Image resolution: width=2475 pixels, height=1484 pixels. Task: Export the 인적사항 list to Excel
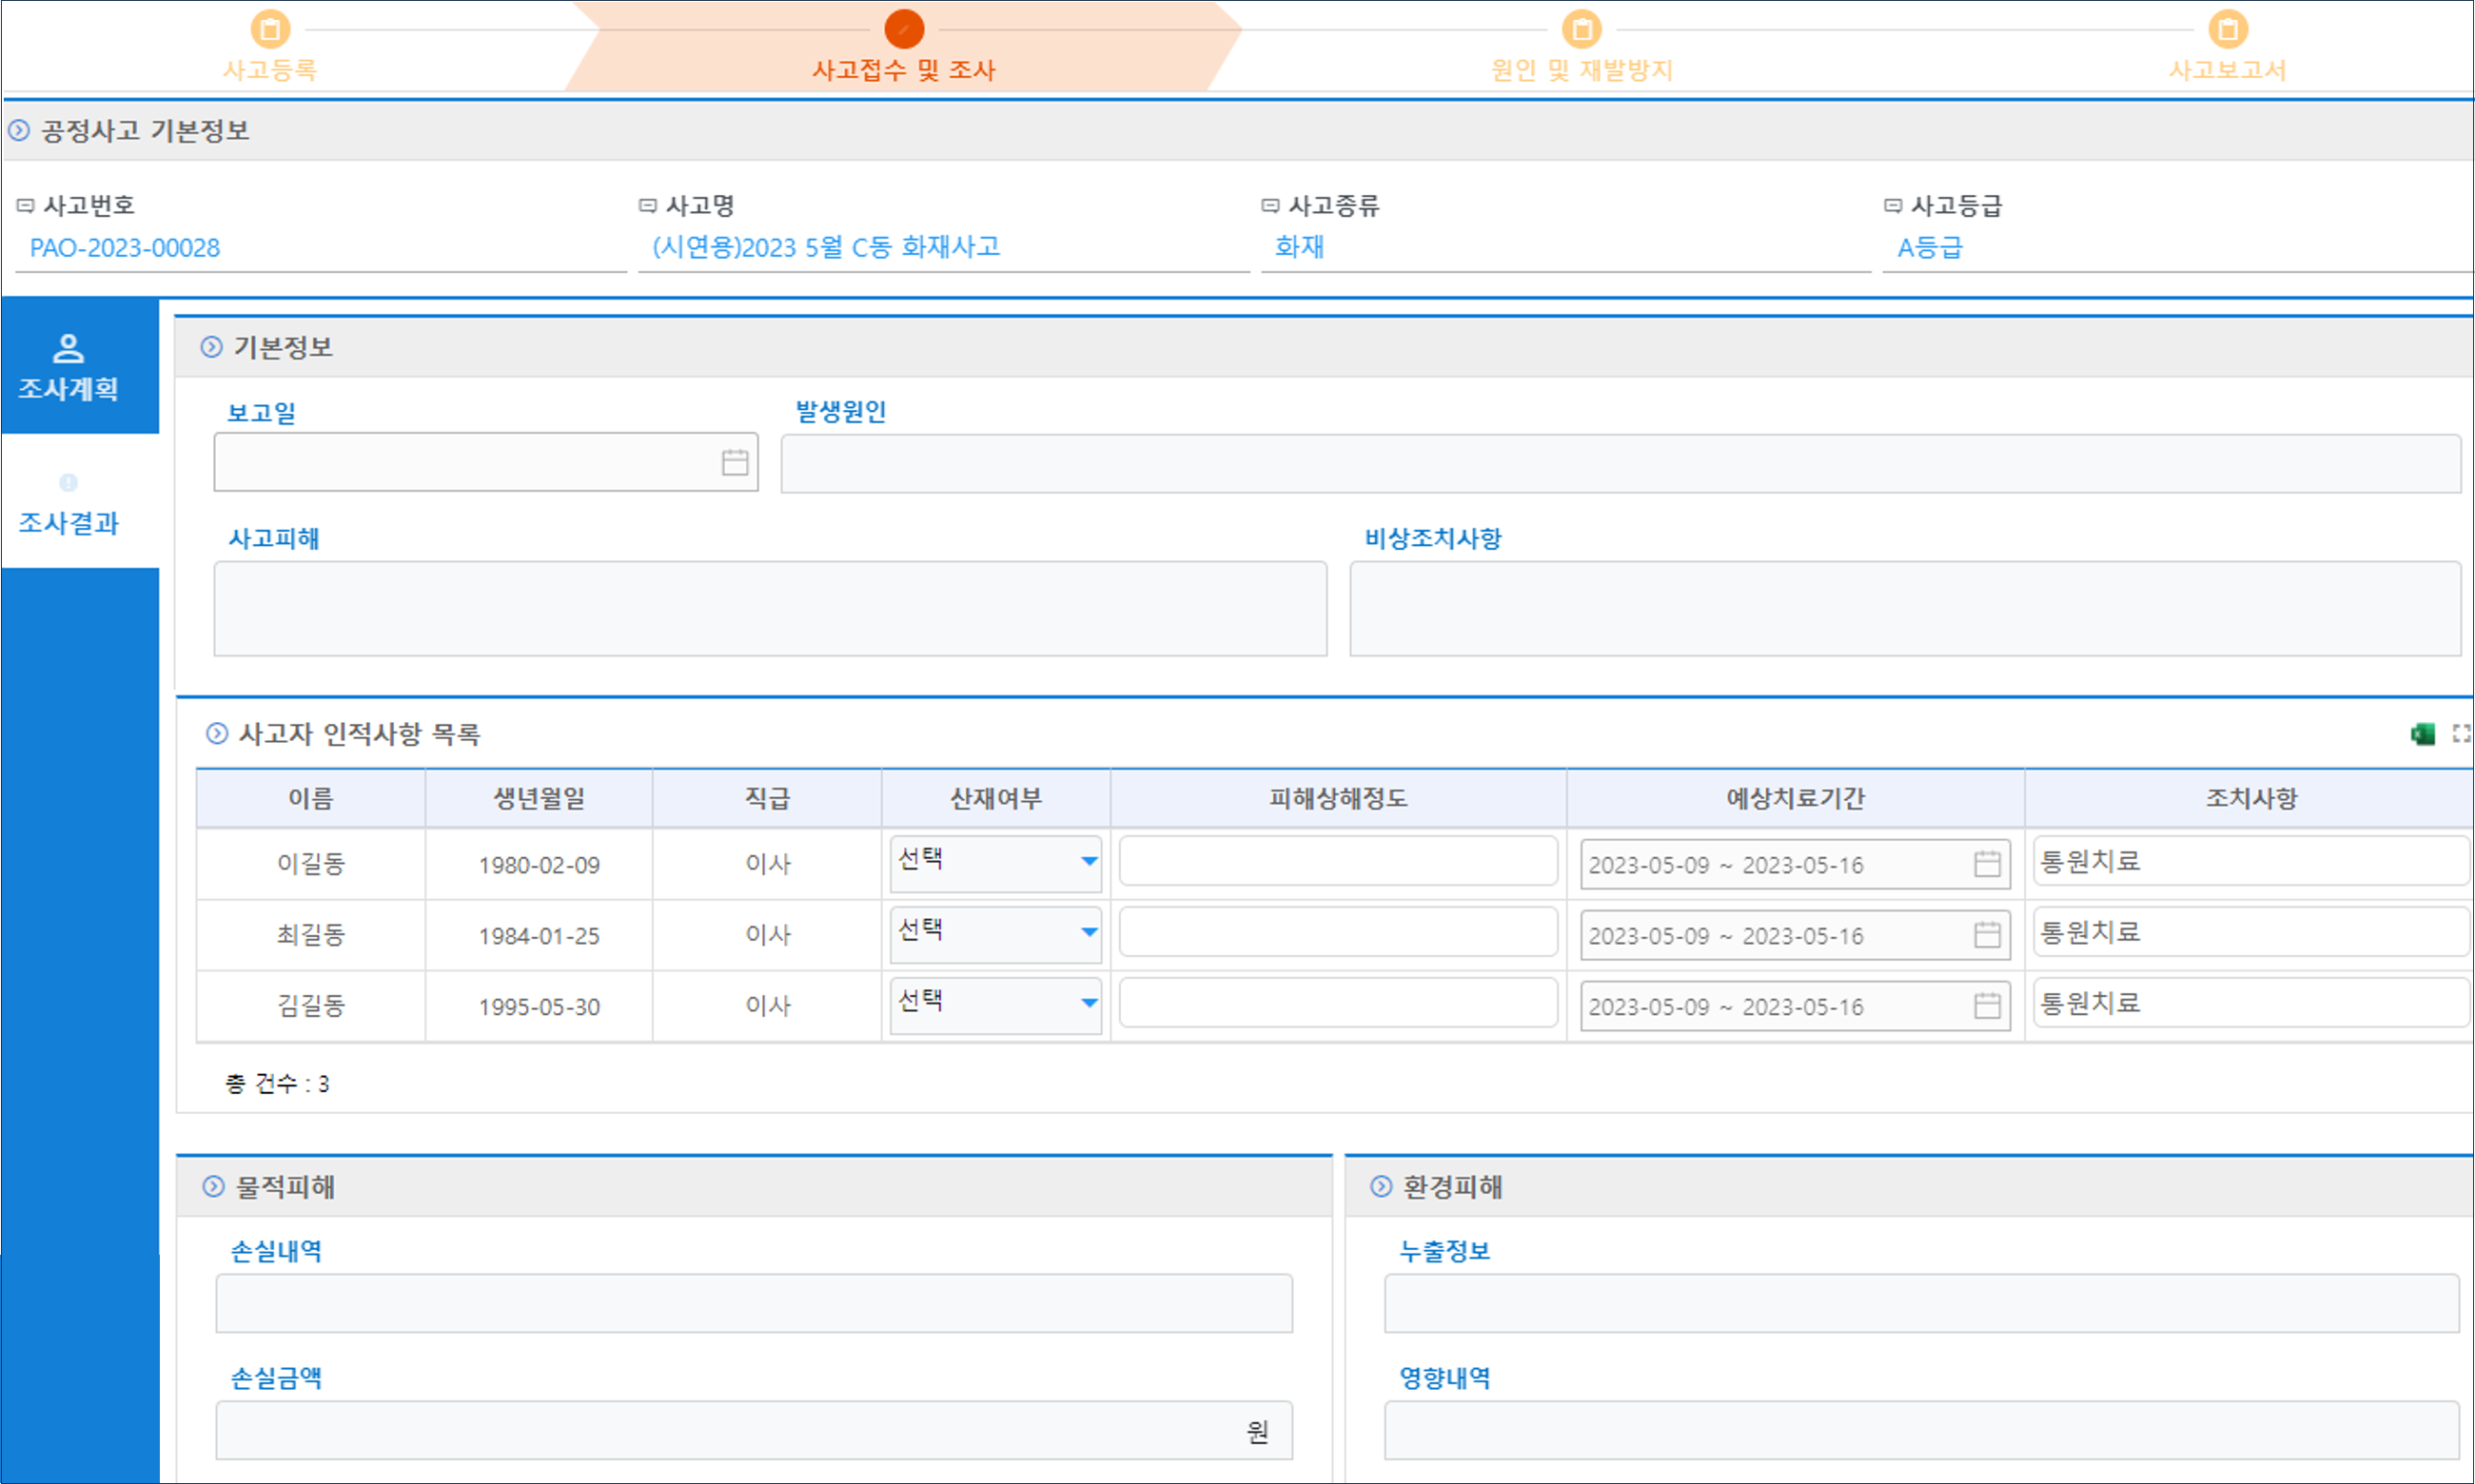pyautogui.click(x=2423, y=734)
